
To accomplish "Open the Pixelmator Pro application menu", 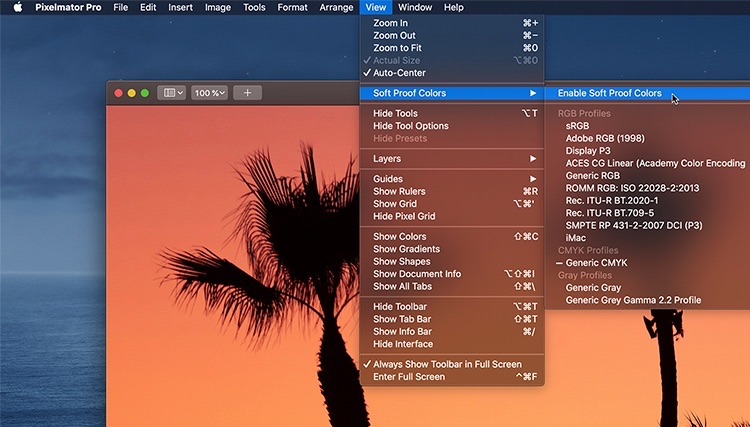I will (68, 7).
